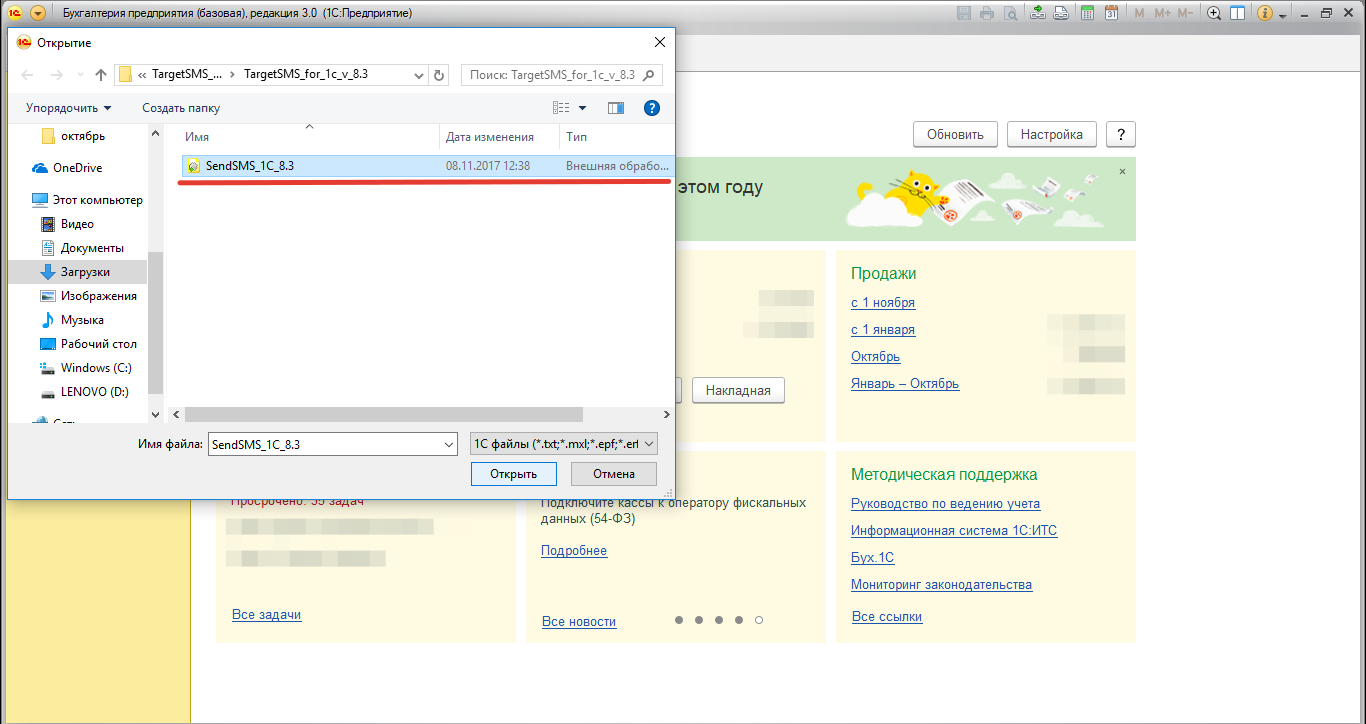Go up one folder level in the dialog

(101, 75)
